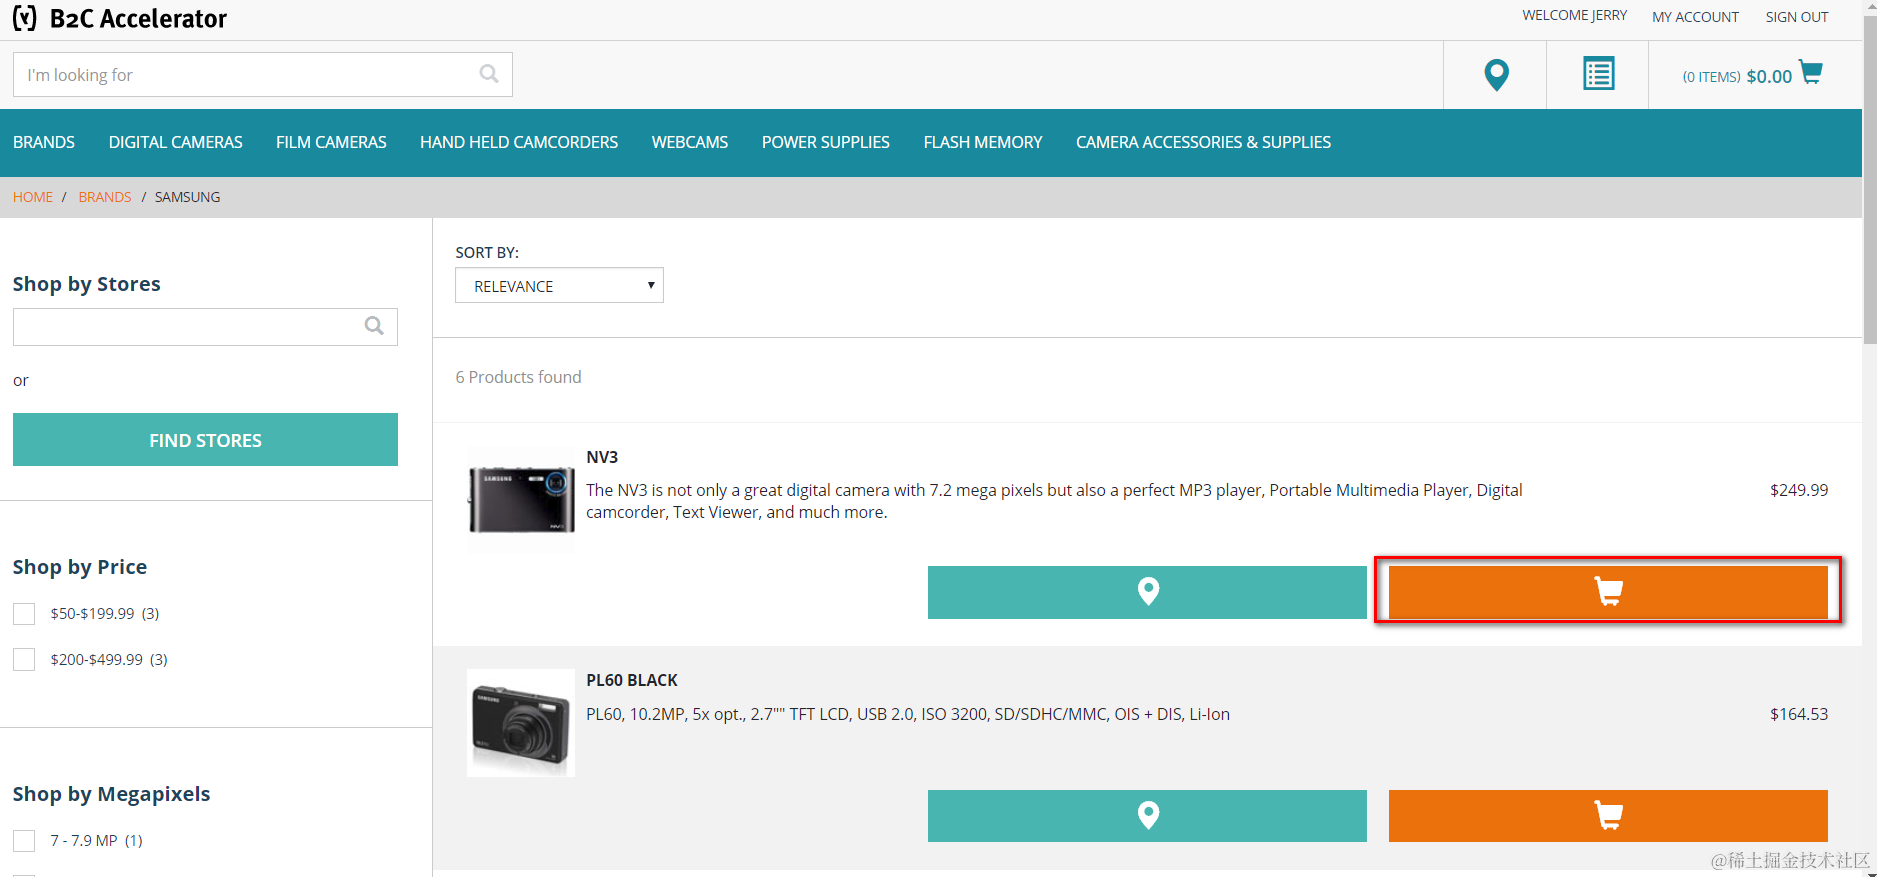Open Hand Held Camcorders menu

519,142
